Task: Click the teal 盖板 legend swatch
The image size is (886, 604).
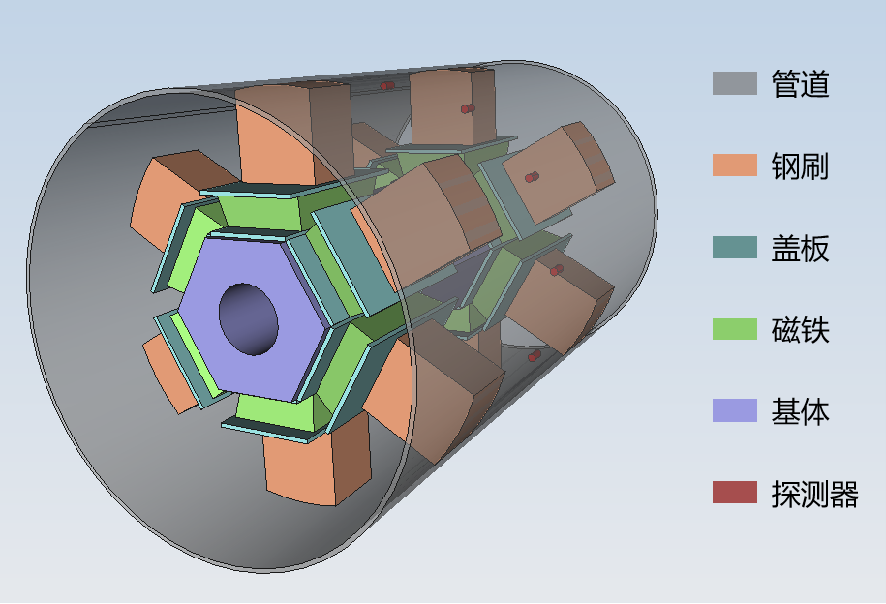Action: [735, 247]
